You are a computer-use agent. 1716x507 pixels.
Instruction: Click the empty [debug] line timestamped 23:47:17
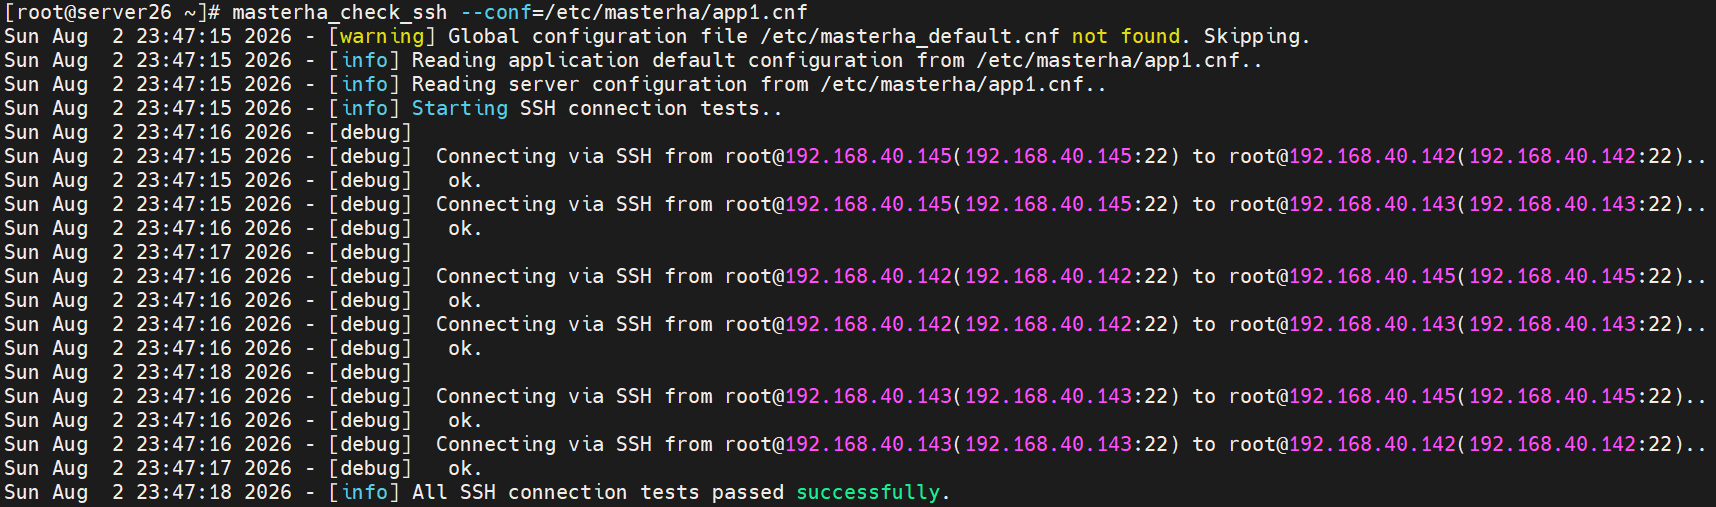pos(208,252)
